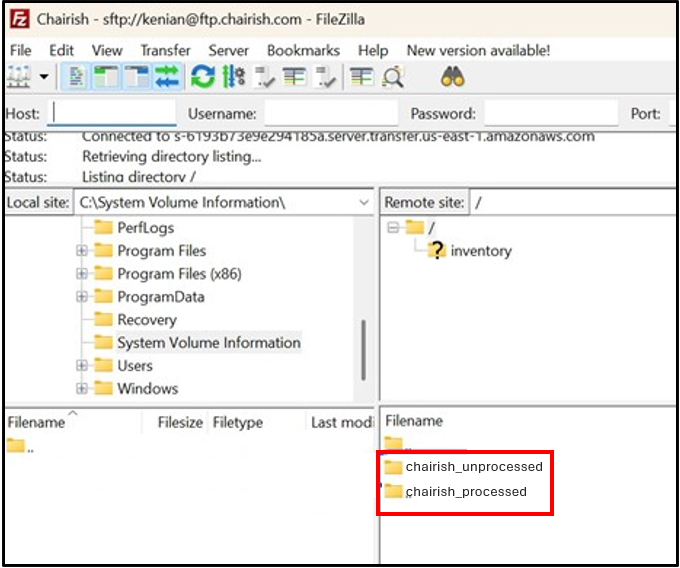680x568 pixels.
Task: Click the 'Connected to s-6193b73e9e294185a' status line
Action: tap(338, 136)
